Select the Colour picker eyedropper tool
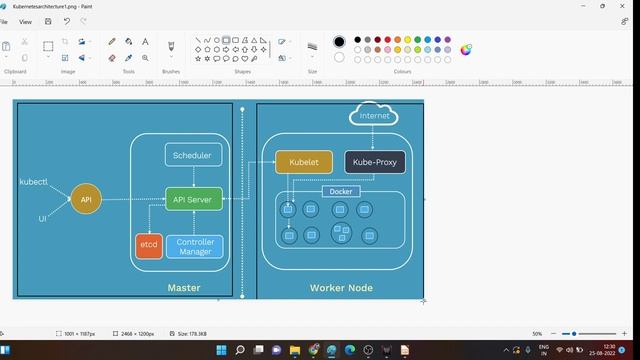The image size is (640, 360). coord(129,58)
